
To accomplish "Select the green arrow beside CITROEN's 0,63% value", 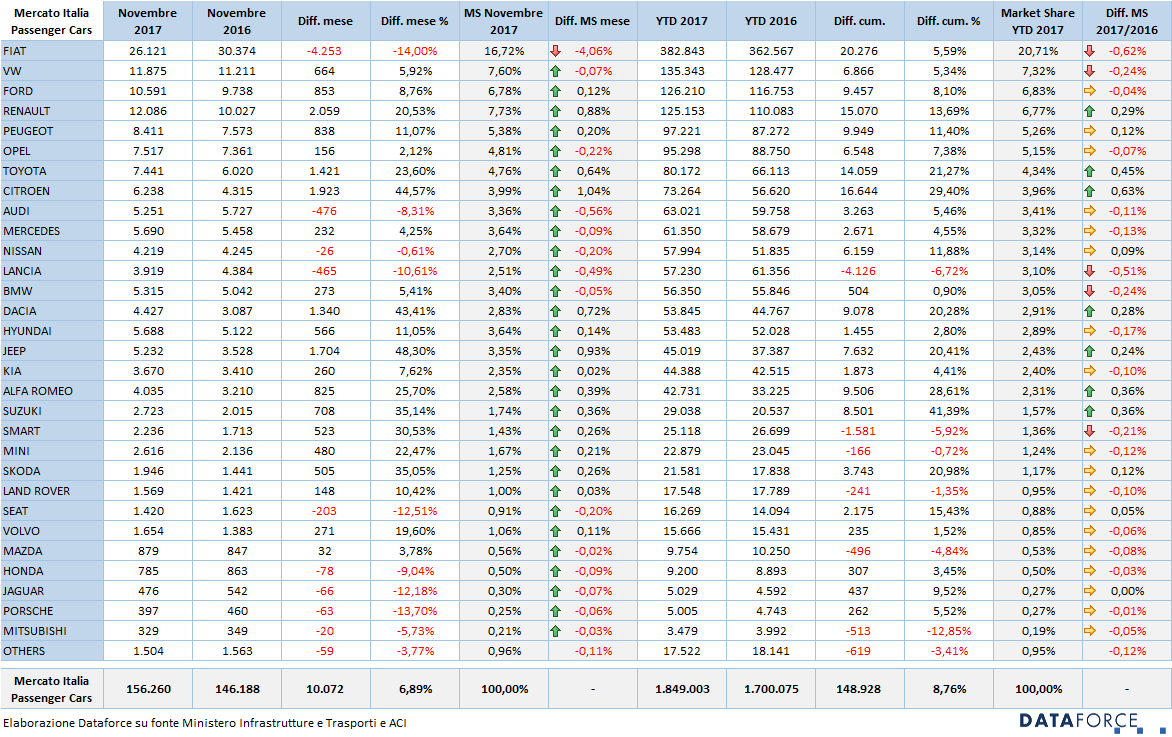I will [x=1090, y=191].
